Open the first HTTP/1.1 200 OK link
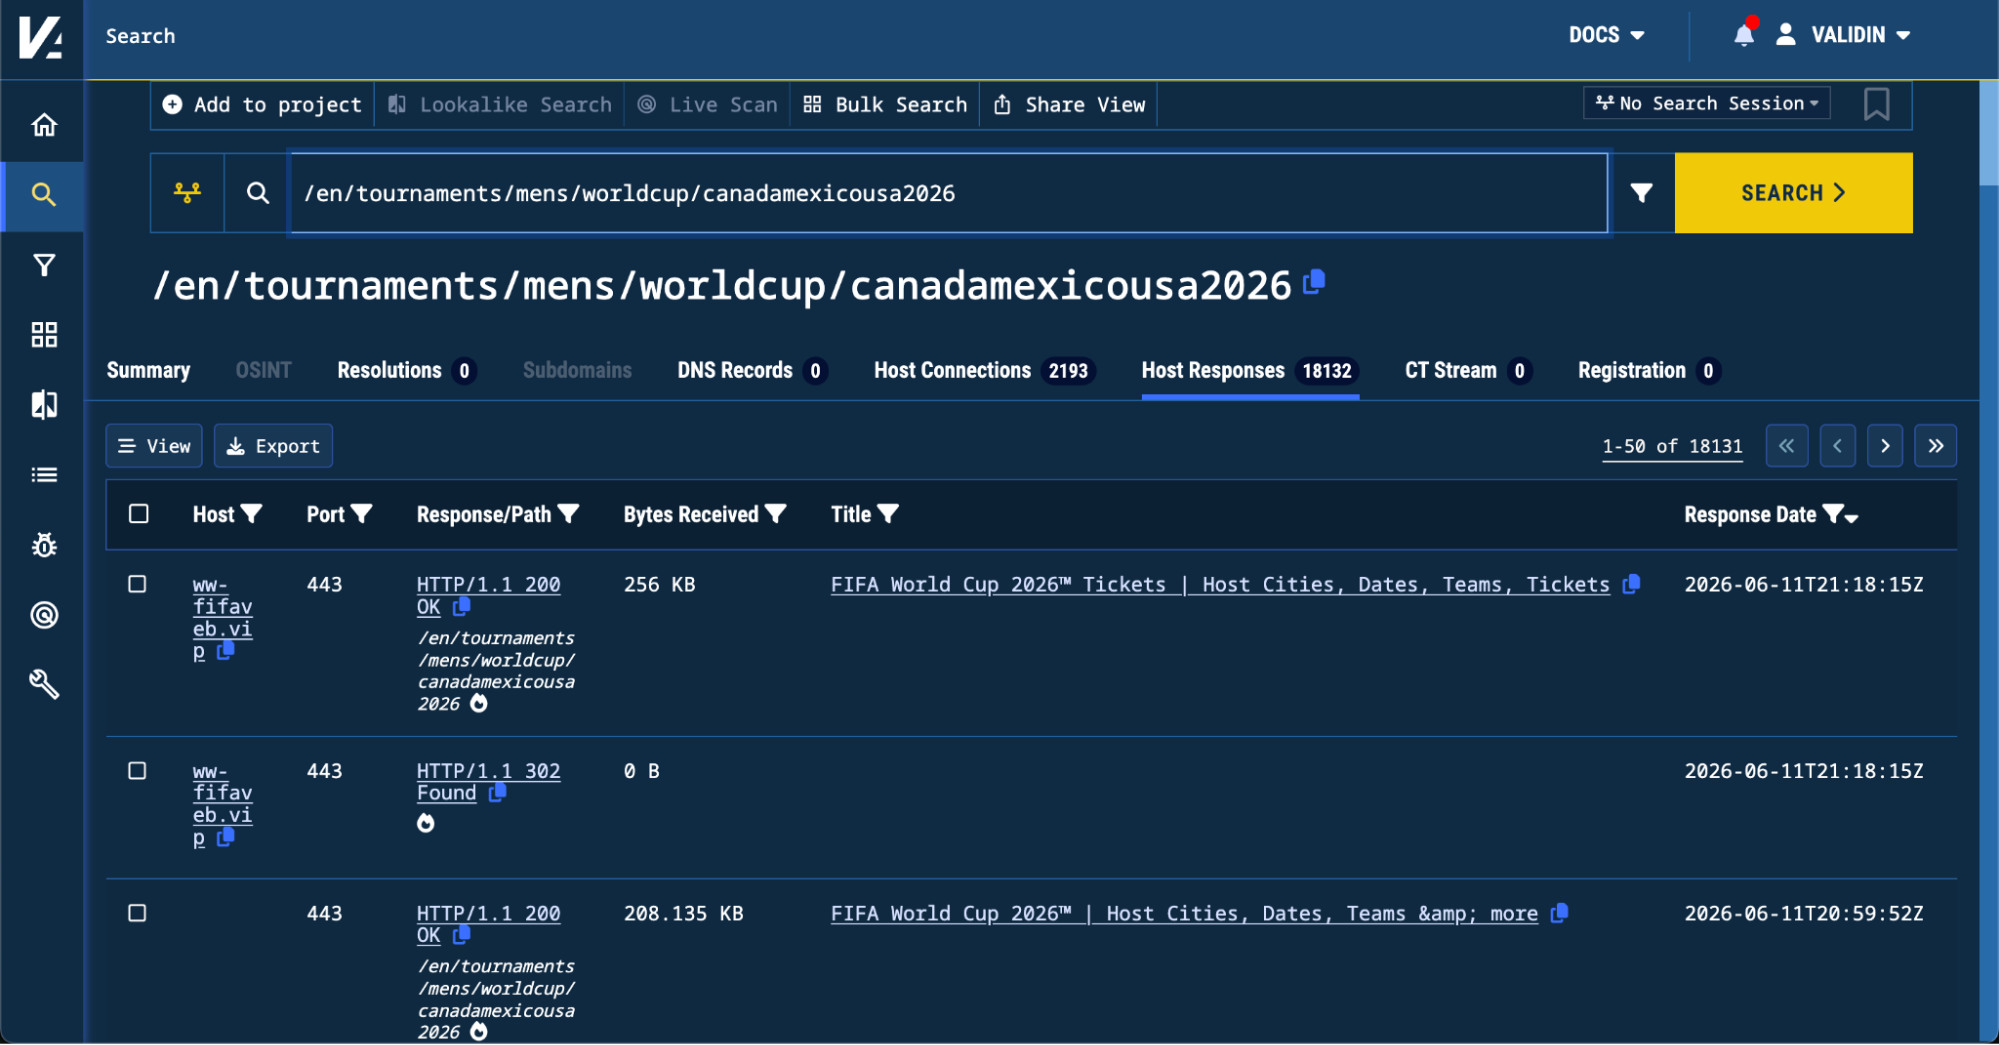The height and width of the screenshot is (1045, 1999). coord(488,595)
